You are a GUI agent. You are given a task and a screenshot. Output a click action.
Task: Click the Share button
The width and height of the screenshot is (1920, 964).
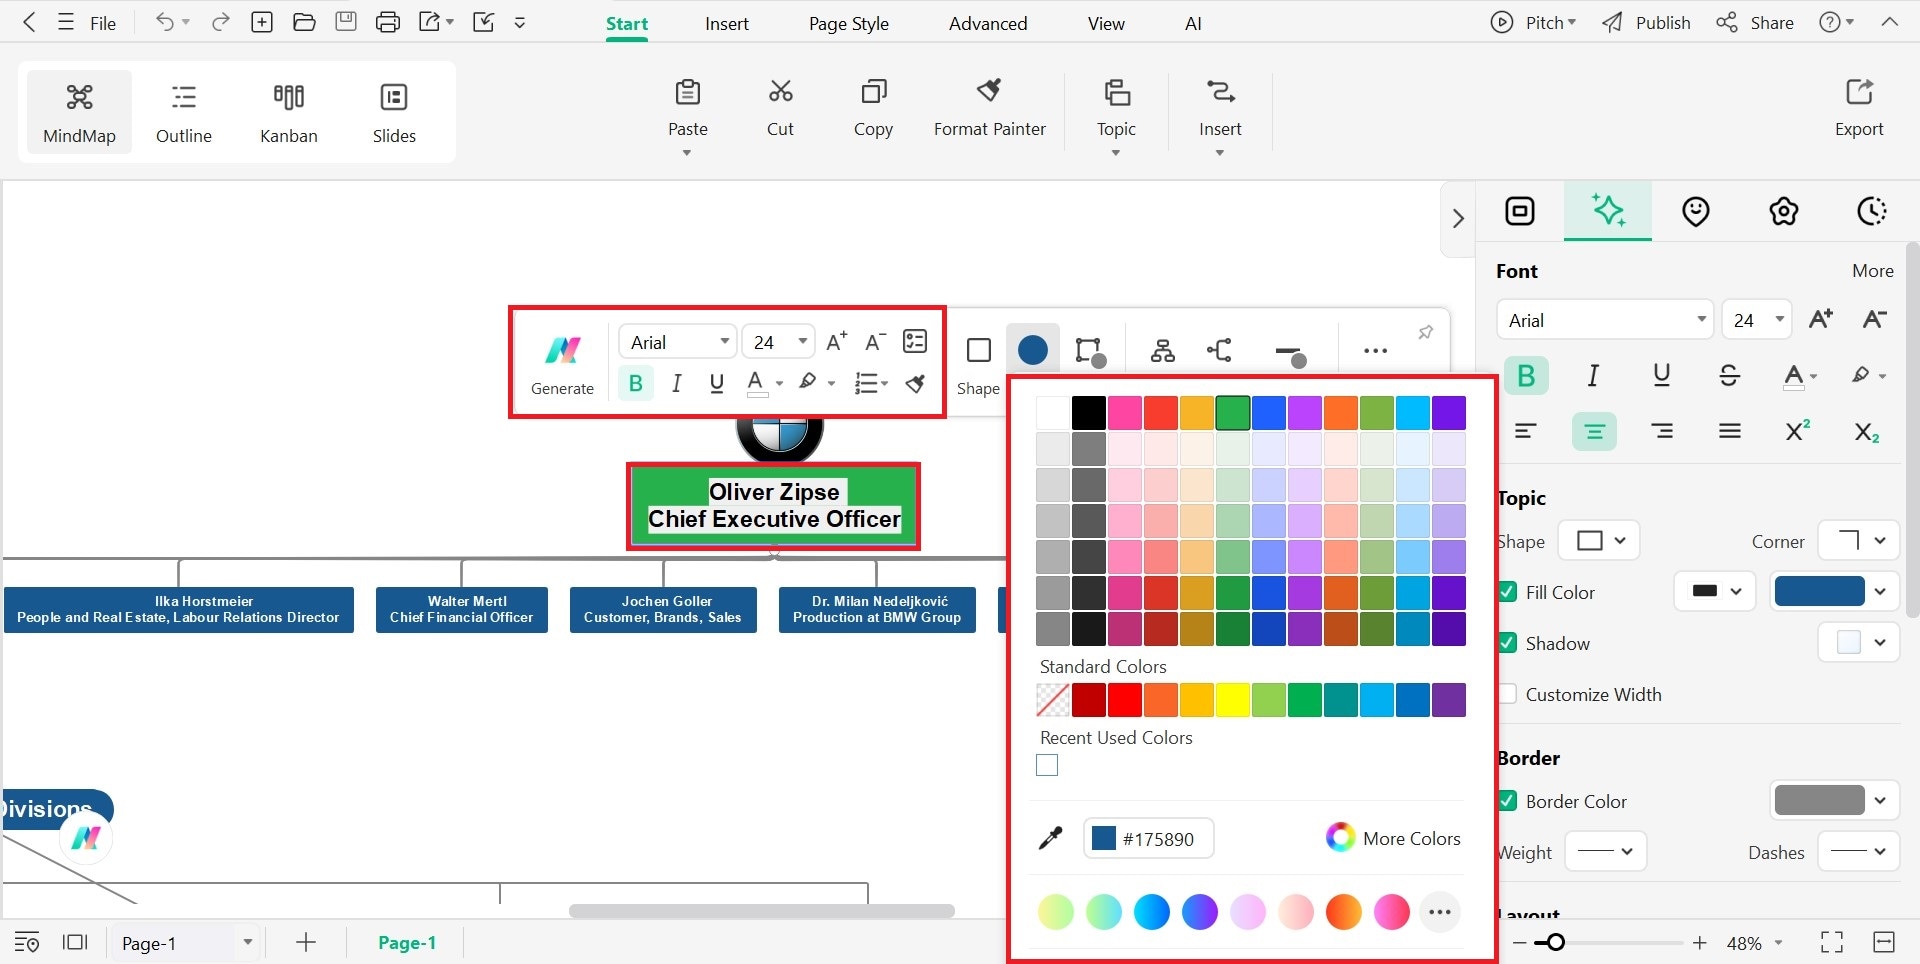1754,22
